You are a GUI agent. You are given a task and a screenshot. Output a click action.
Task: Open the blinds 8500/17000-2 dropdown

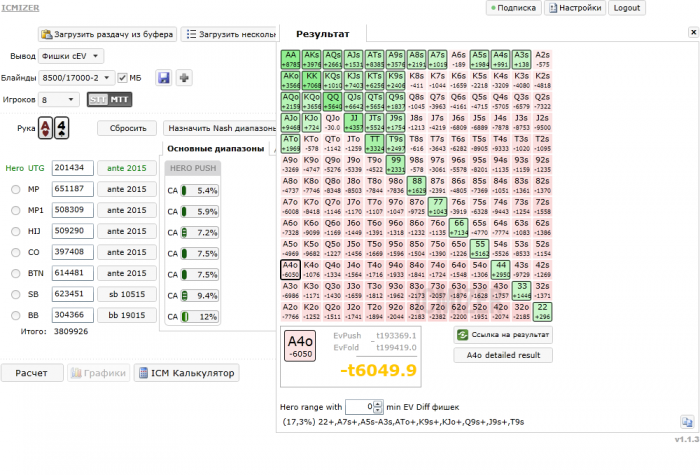pos(77,78)
